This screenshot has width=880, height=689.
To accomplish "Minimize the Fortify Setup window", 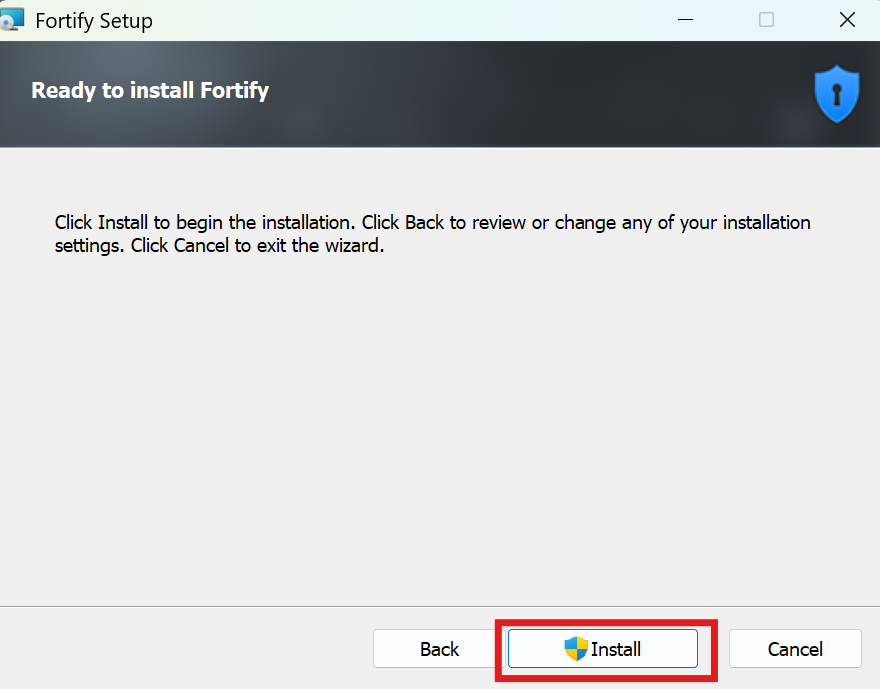I will [x=685, y=20].
